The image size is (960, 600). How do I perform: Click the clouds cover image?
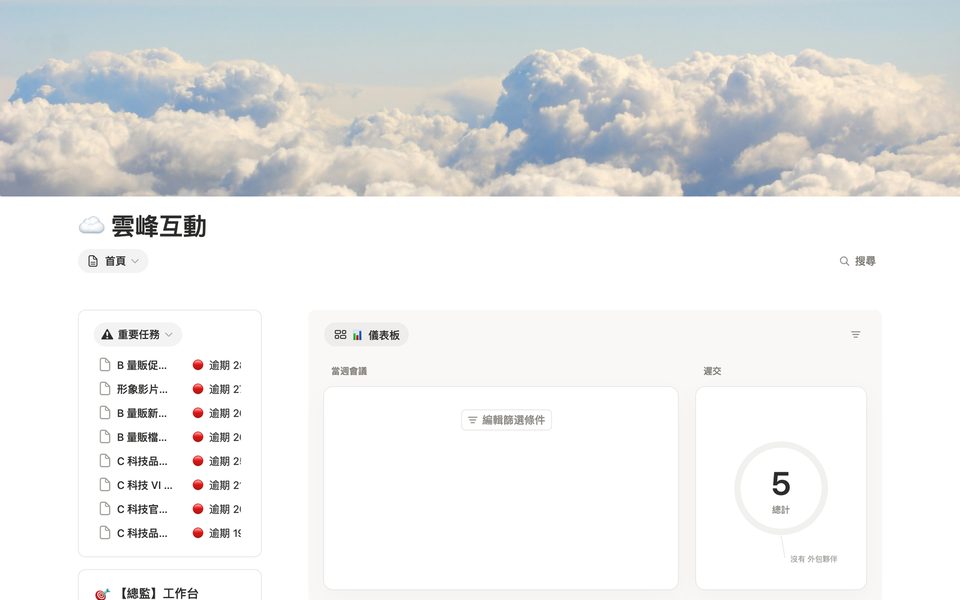tap(480, 98)
